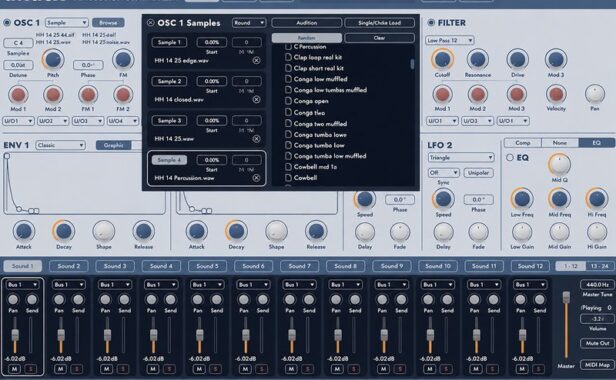Switch to the Sound 2 tab

[x=69, y=266]
